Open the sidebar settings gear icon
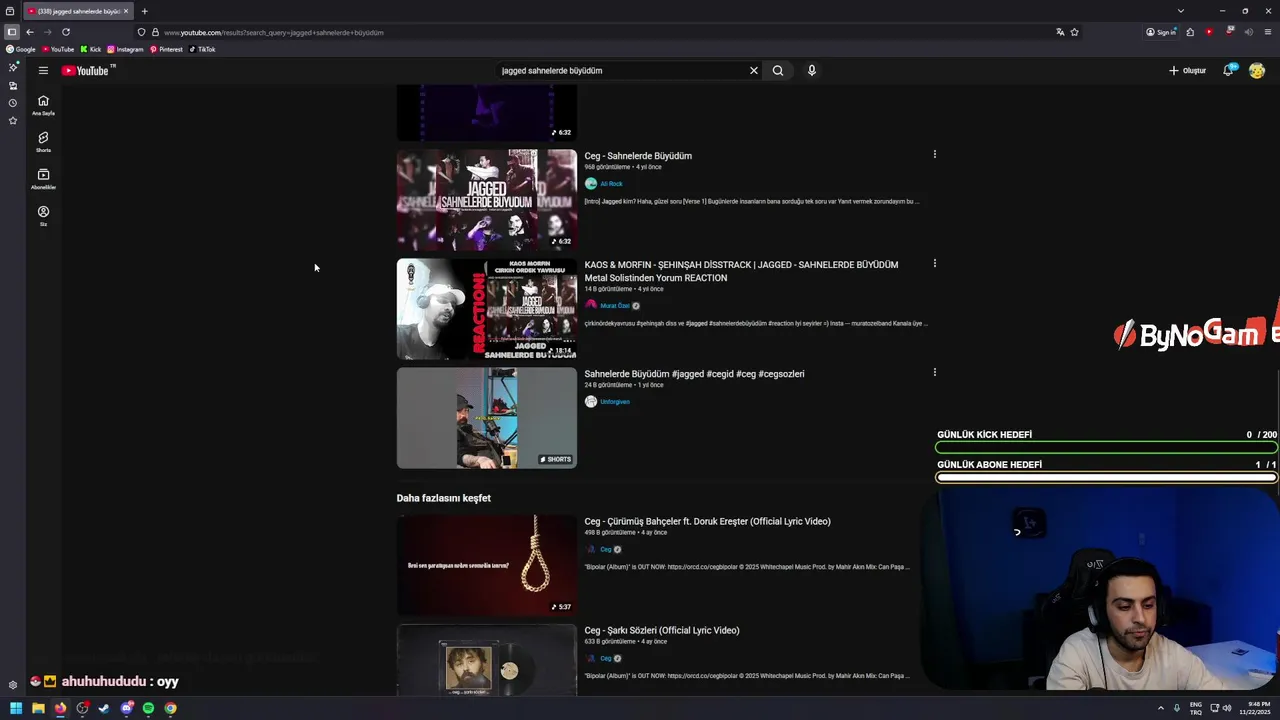This screenshot has height=720, width=1280. 12,685
